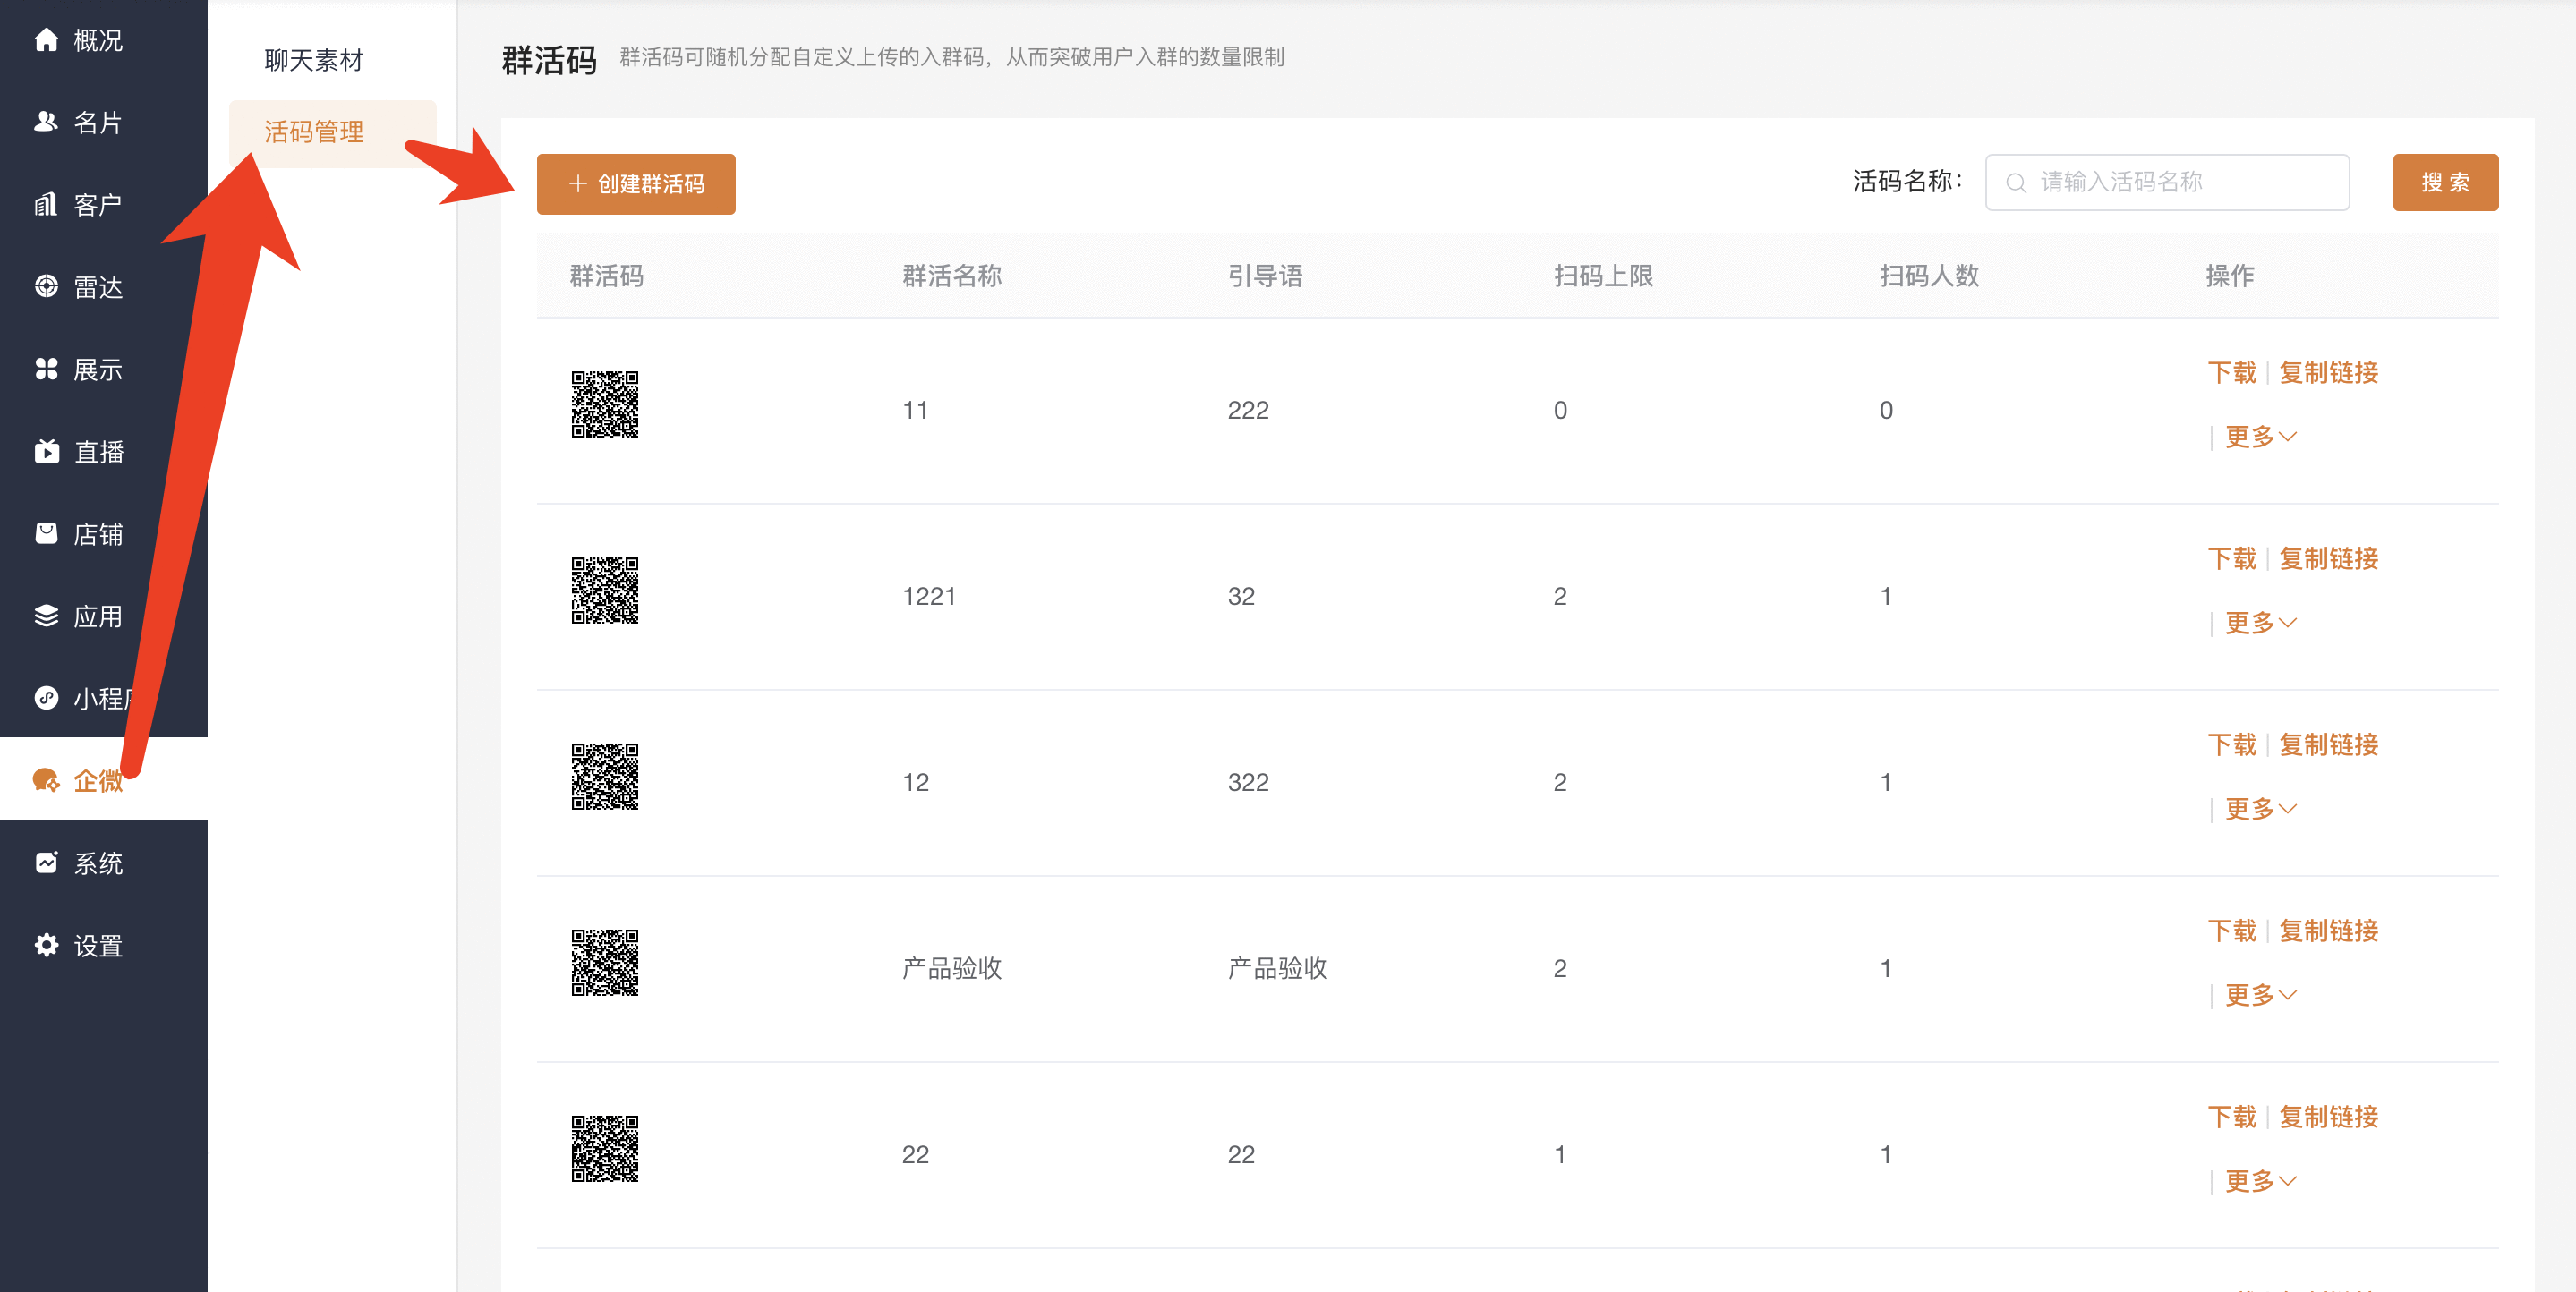Click 下载 link for 产品验收 row

click(2231, 931)
